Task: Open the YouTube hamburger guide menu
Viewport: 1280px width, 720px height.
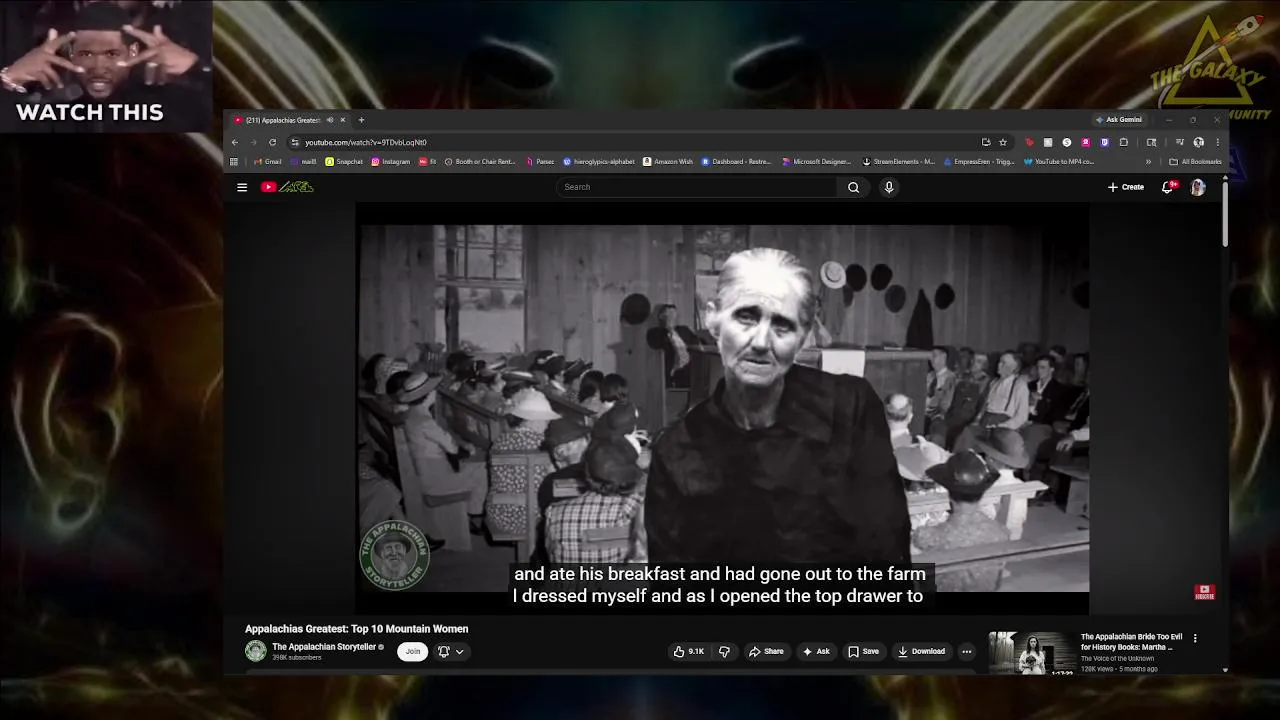Action: coord(241,187)
